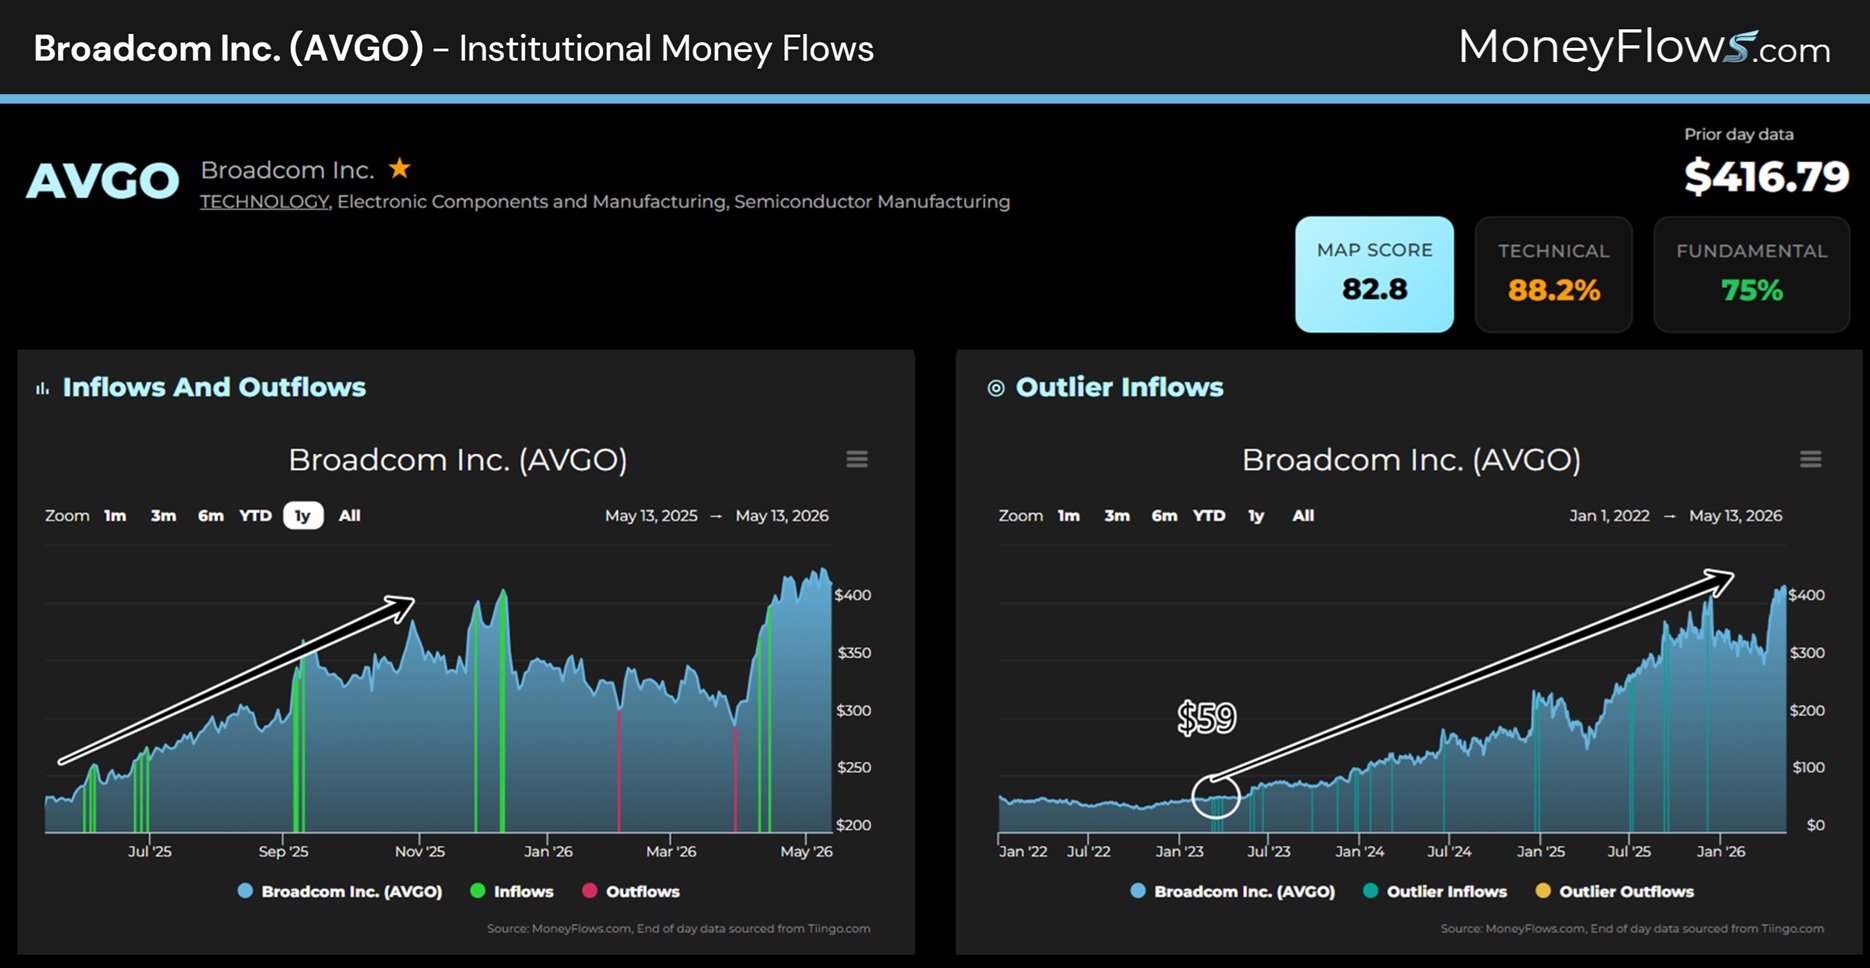Toggle the Outlier Inflows legend series
The height and width of the screenshot is (968, 1870).
coord(1435,891)
